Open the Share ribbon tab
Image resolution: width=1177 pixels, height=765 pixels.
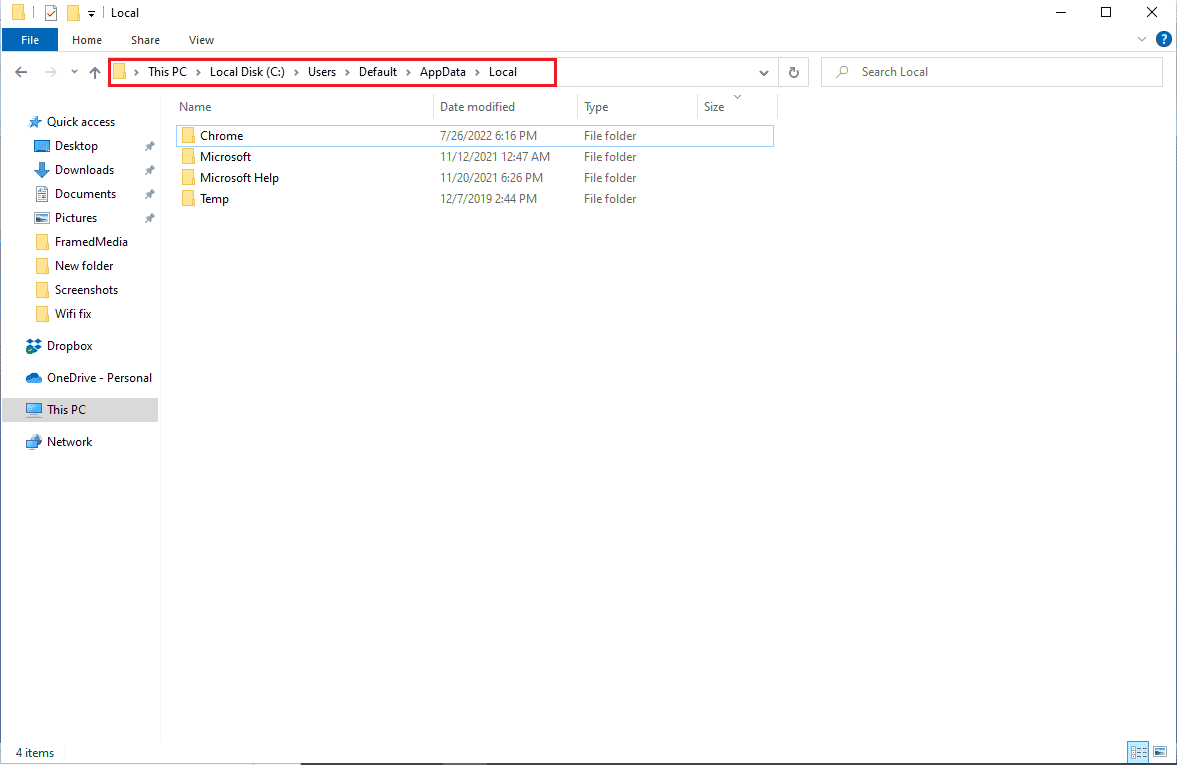click(145, 40)
